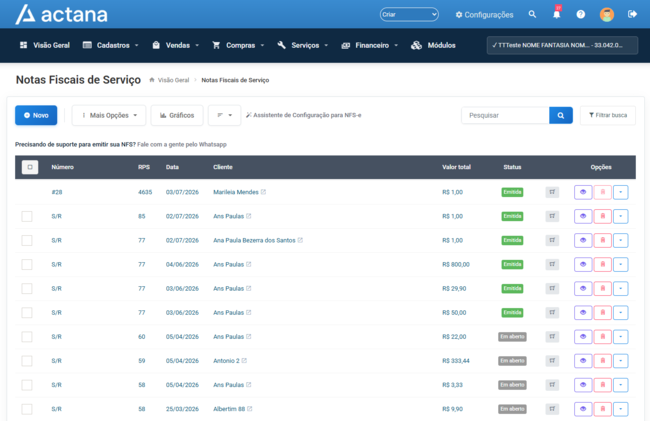This screenshot has height=421, width=650.
Task: Open the Vendas menu
Action: (x=176, y=46)
